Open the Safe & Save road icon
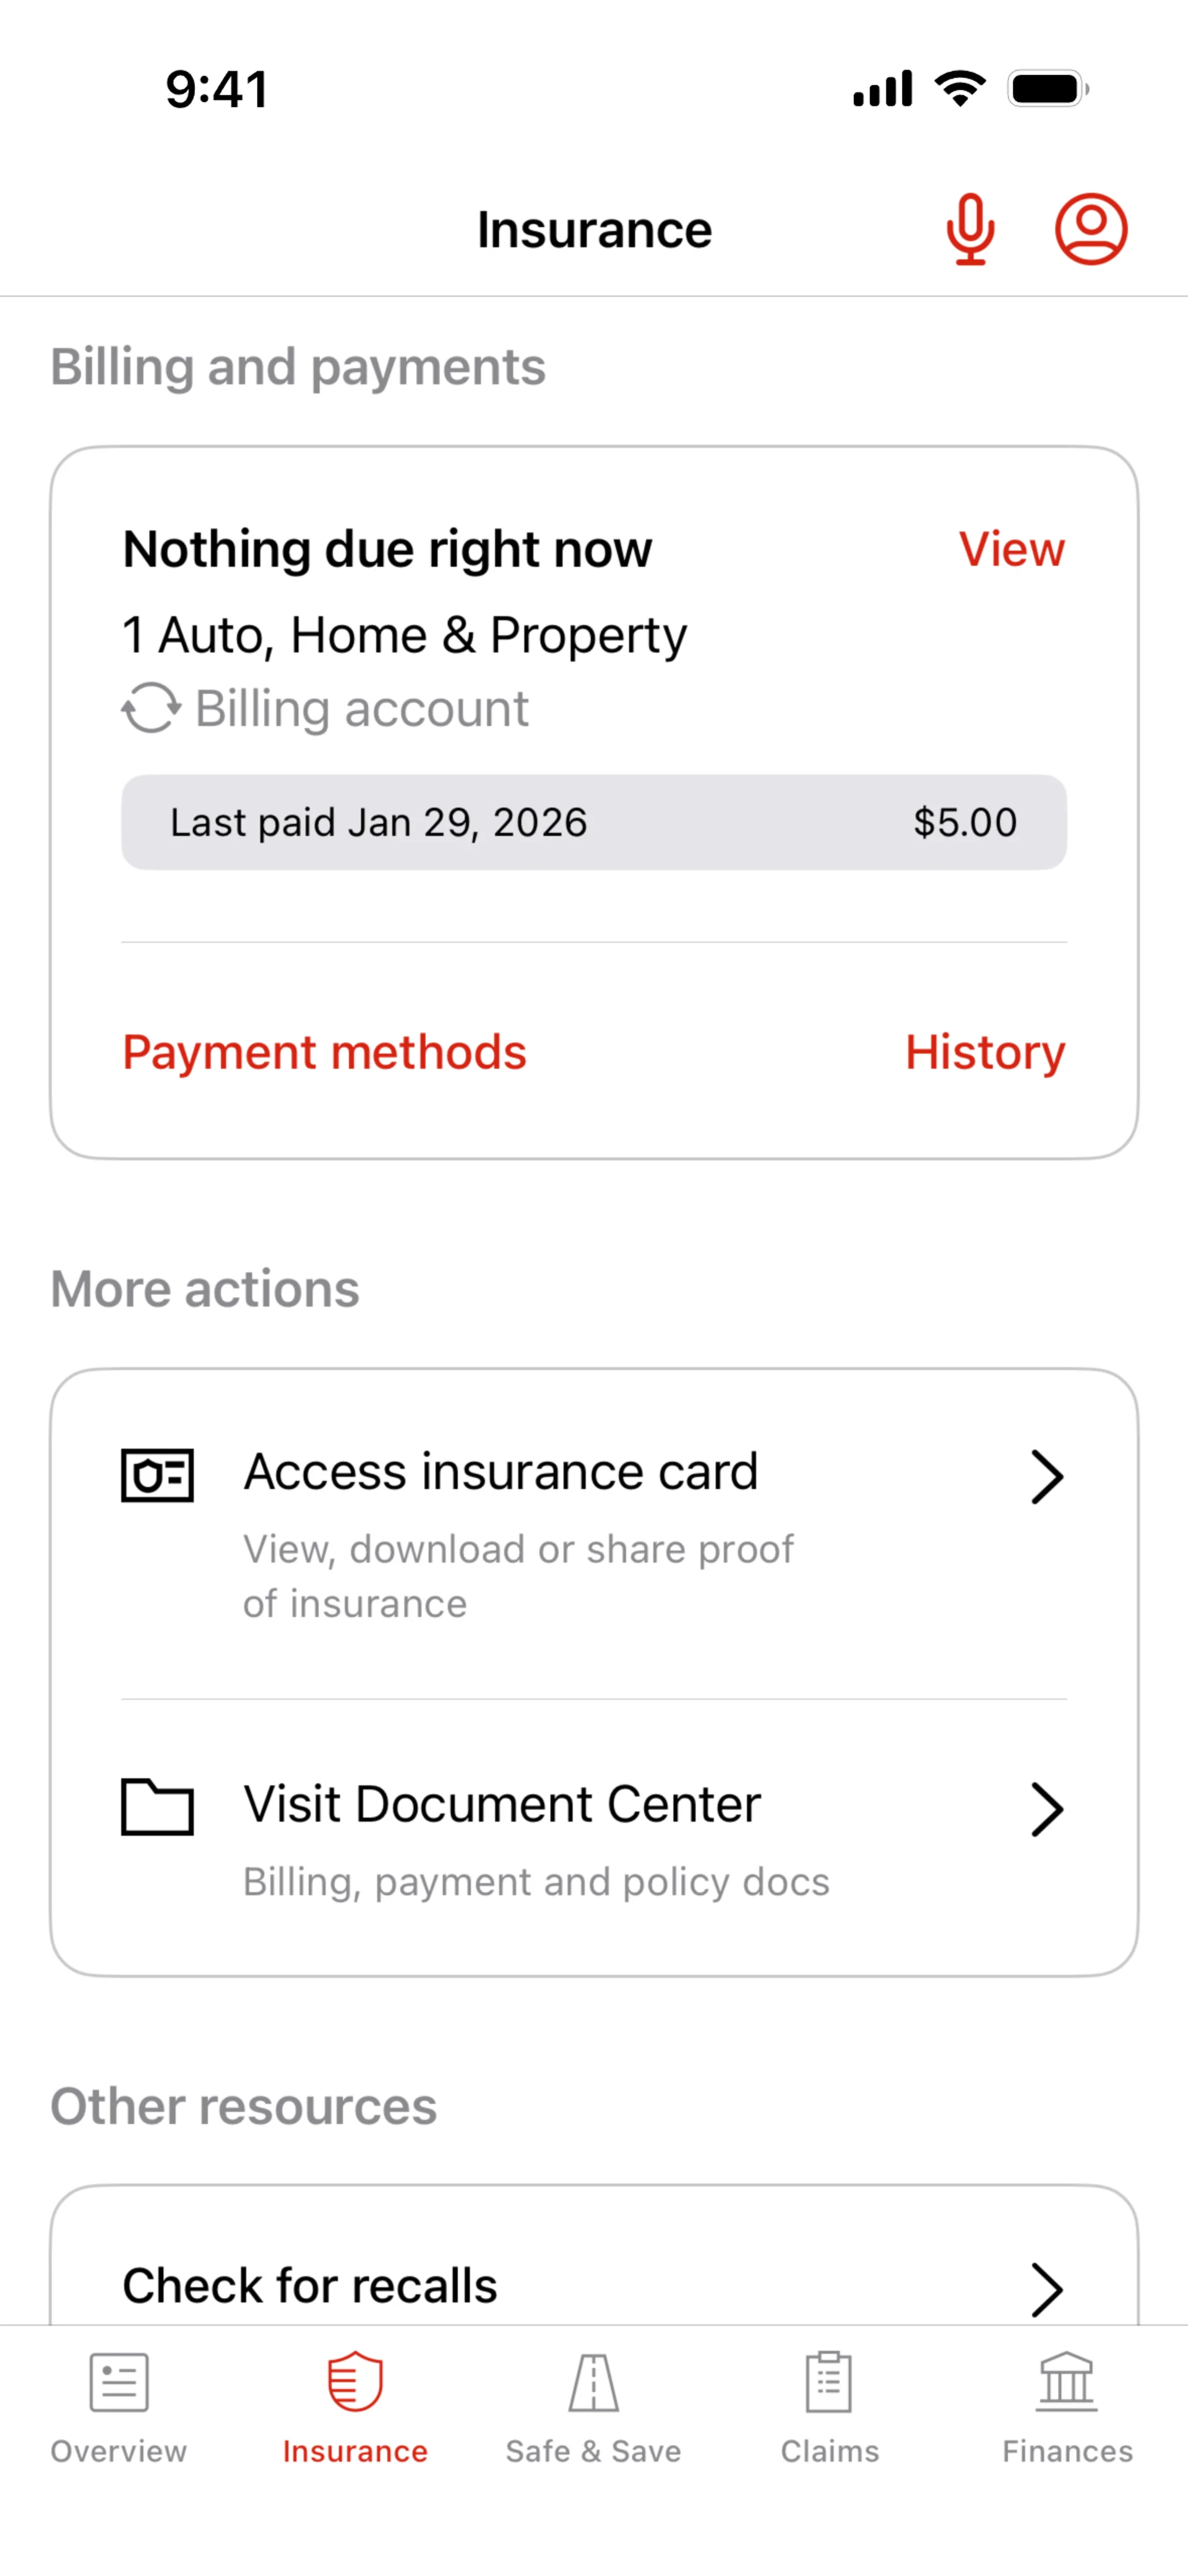1188x2576 pixels. [594, 2382]
